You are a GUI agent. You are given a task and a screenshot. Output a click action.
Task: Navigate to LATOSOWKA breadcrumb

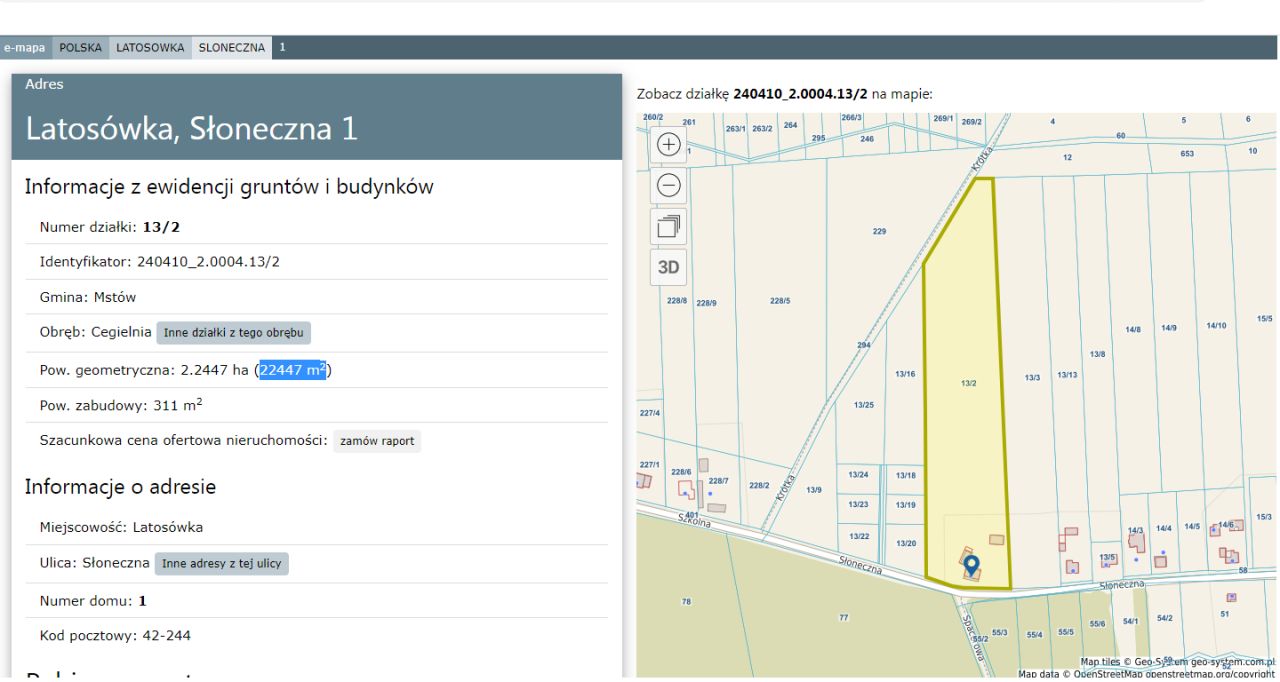[x=150, y=48]
